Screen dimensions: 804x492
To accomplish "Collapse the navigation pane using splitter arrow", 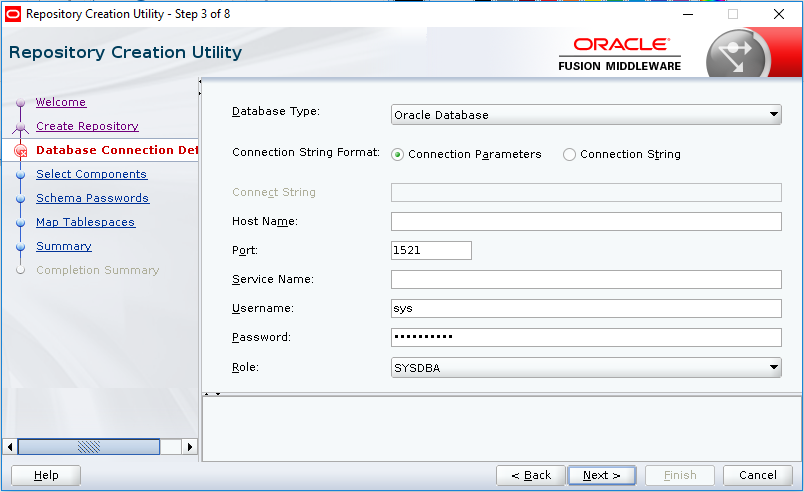I will (200, 81).
